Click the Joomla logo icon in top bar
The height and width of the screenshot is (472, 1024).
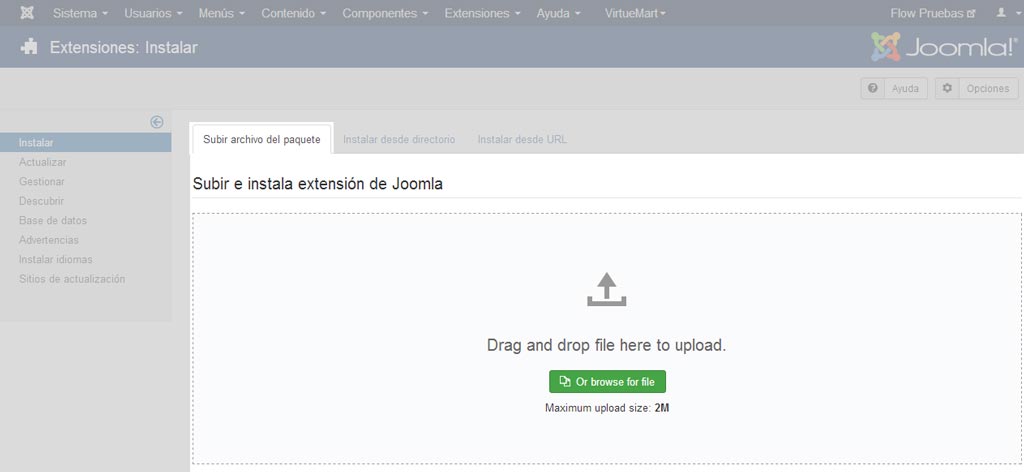[27, 13]
